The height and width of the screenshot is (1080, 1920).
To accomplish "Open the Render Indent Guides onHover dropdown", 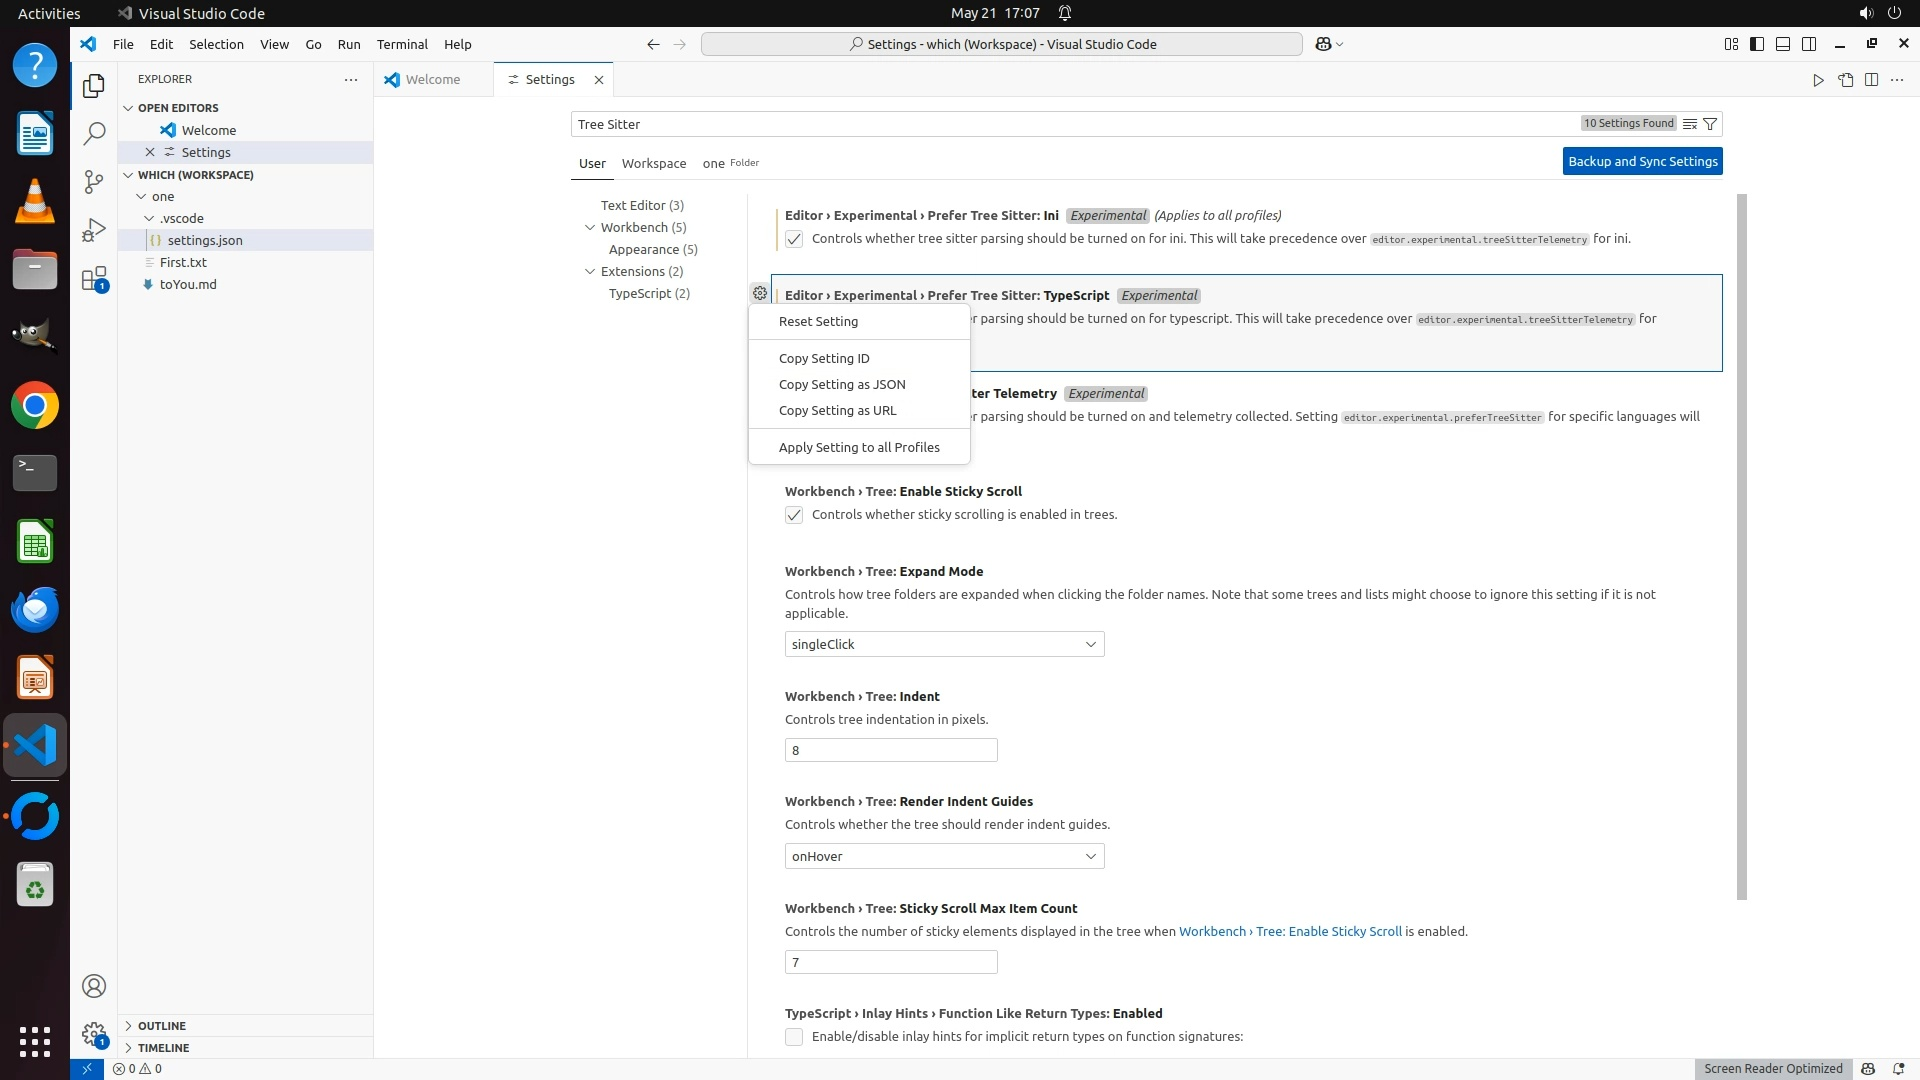I will pos(944,856).
